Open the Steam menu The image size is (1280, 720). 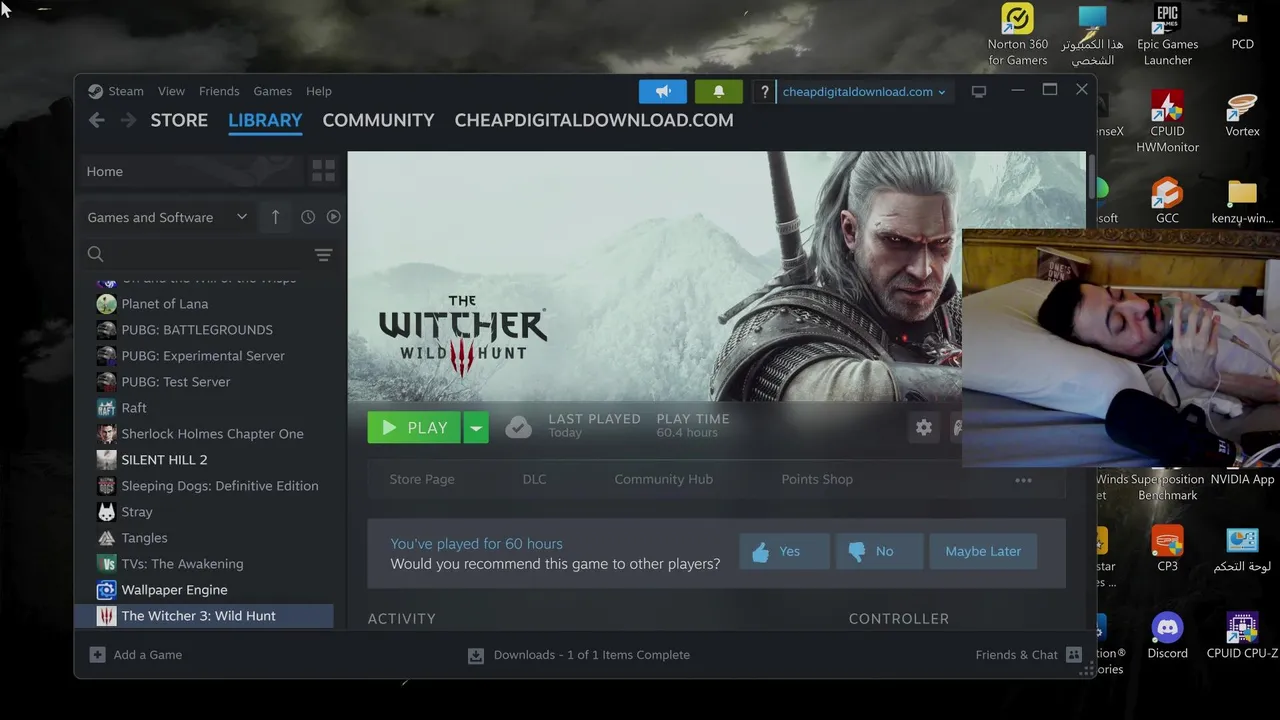click(x=126, y=91)
